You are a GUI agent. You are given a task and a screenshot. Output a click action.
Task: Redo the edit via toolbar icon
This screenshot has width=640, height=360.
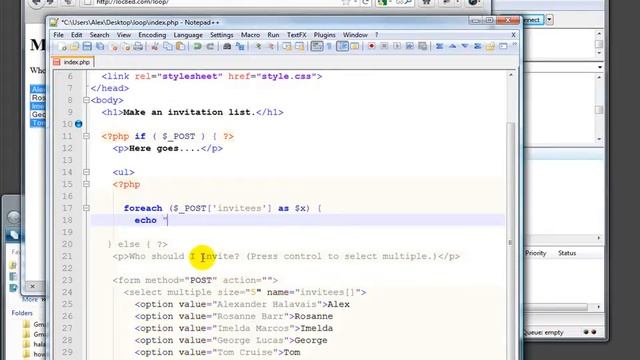pos(210,47)
